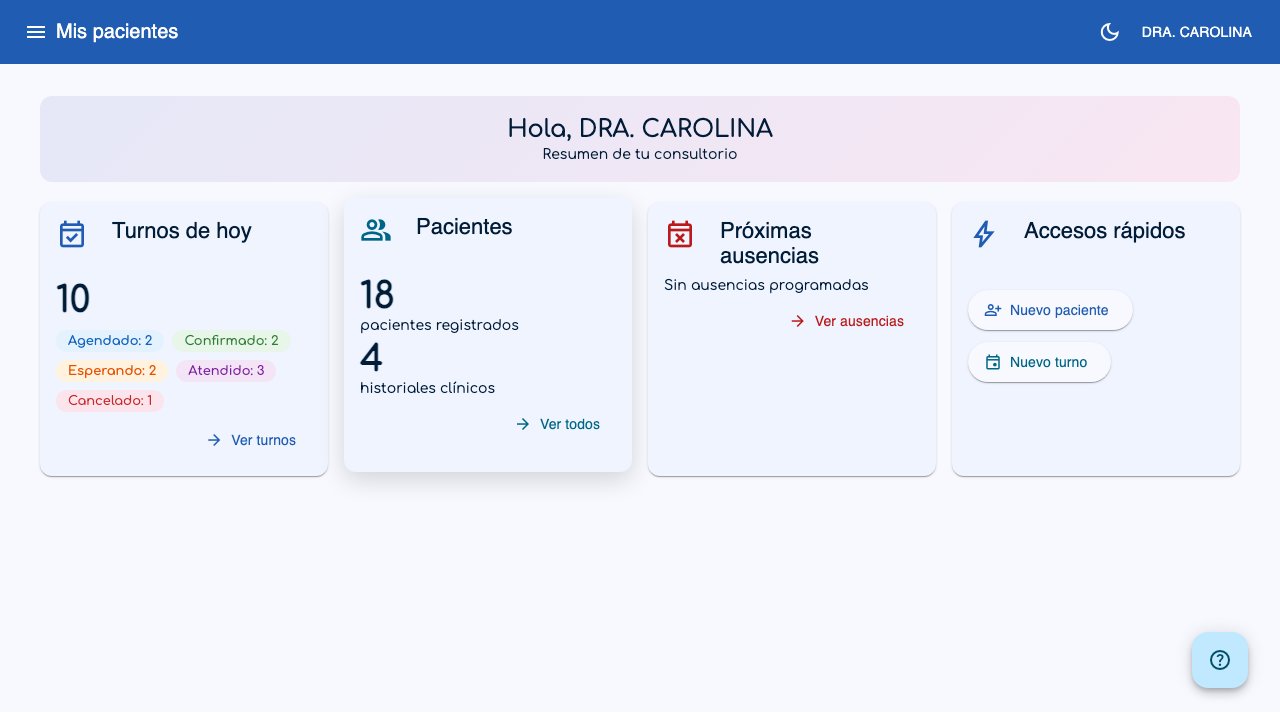The image size is (1280, 720).
Task: Choose the Esperando: 2 chip
Action: [112, 371]
